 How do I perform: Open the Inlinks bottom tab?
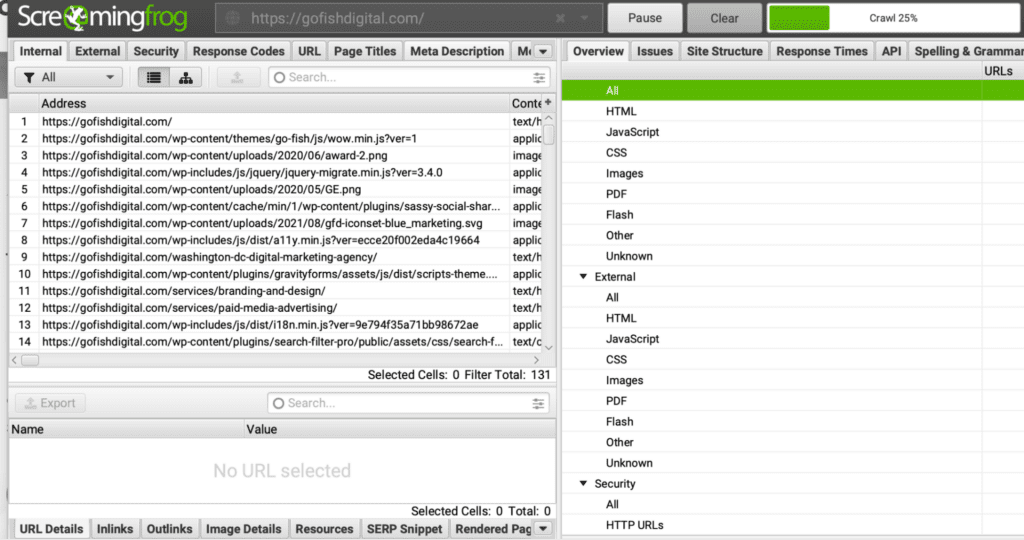[x=115, y=529]
